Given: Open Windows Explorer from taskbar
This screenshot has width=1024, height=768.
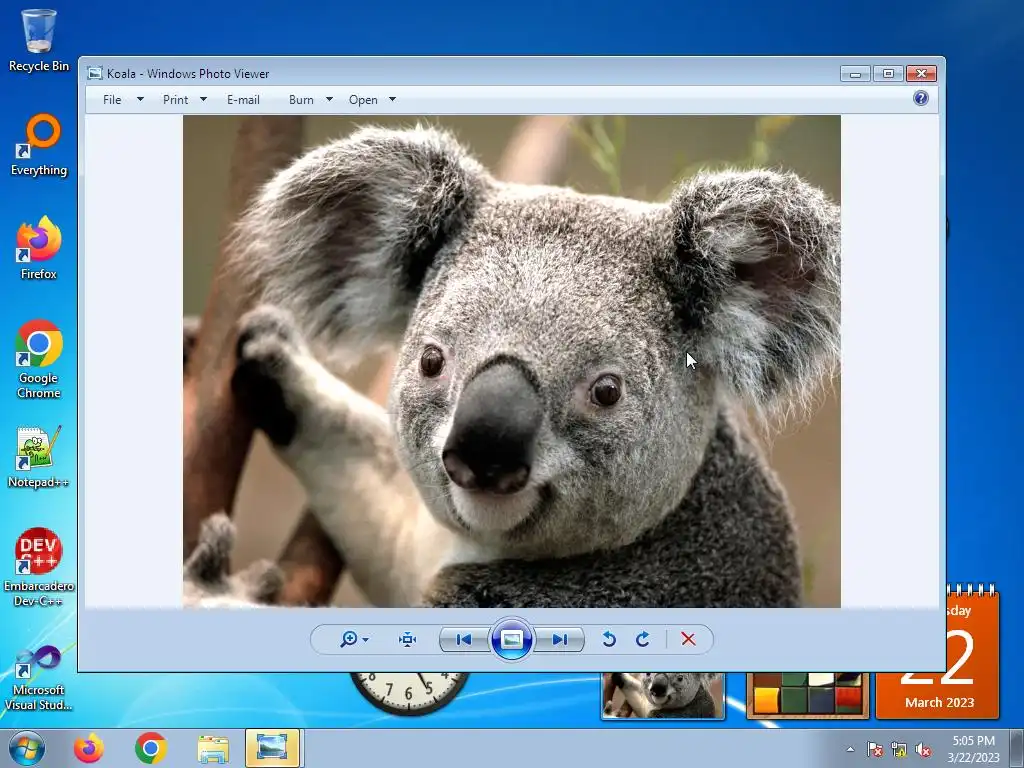Looking at the screenshot, I should (x=213, y=748).
